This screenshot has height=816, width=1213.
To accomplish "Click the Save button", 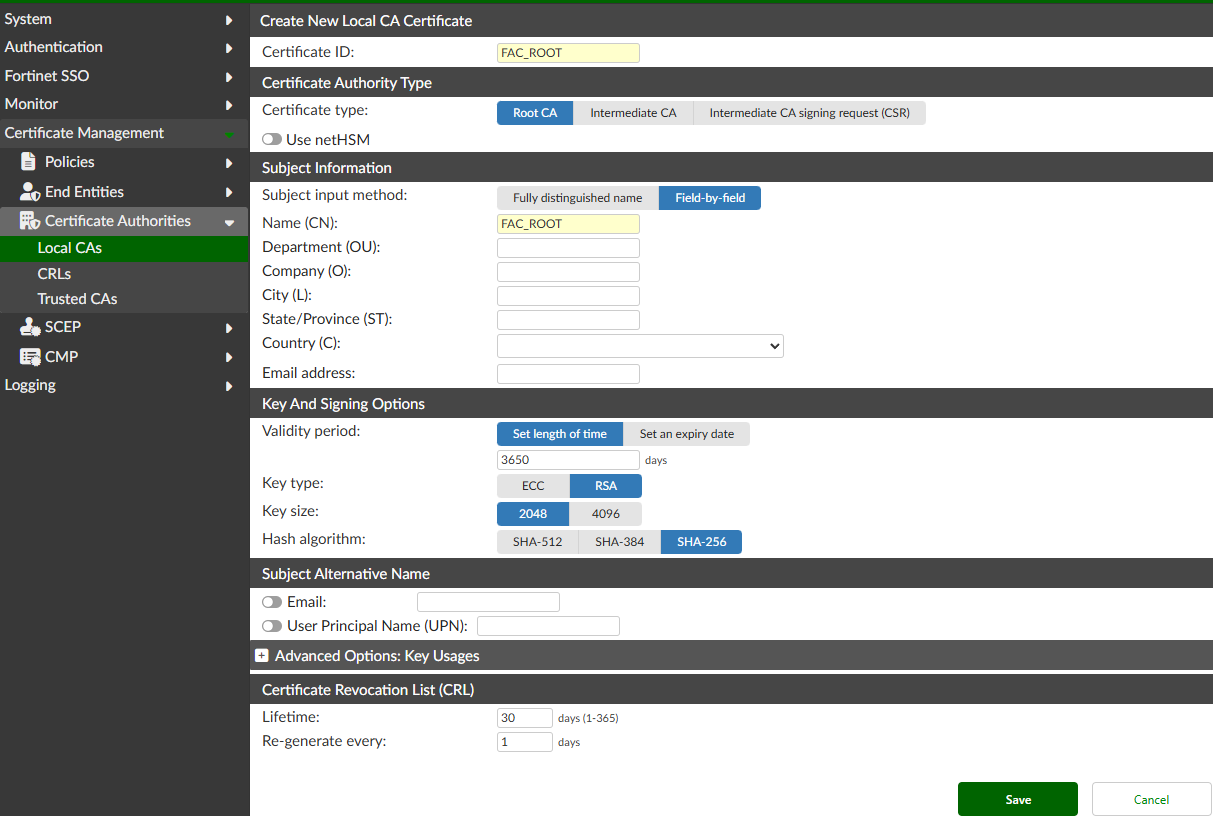I will (x=1018, y=799).
